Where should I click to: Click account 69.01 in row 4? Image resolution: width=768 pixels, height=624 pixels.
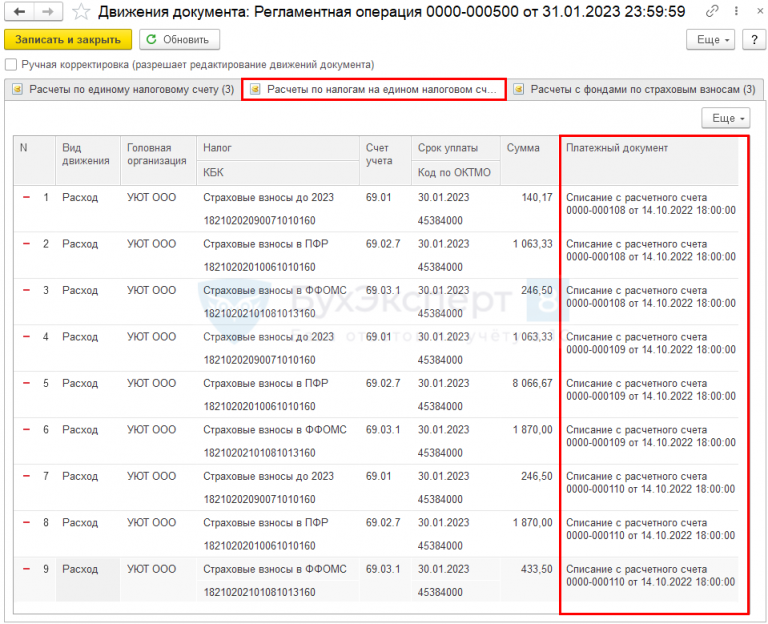(378, 337)
